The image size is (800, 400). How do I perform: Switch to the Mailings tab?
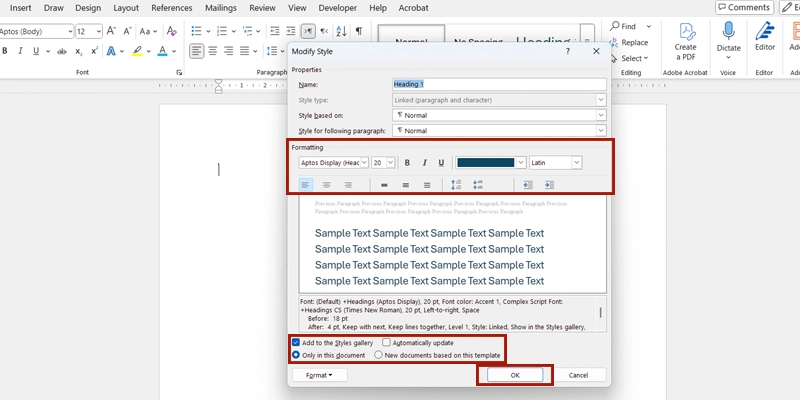(x=220, y=8)
